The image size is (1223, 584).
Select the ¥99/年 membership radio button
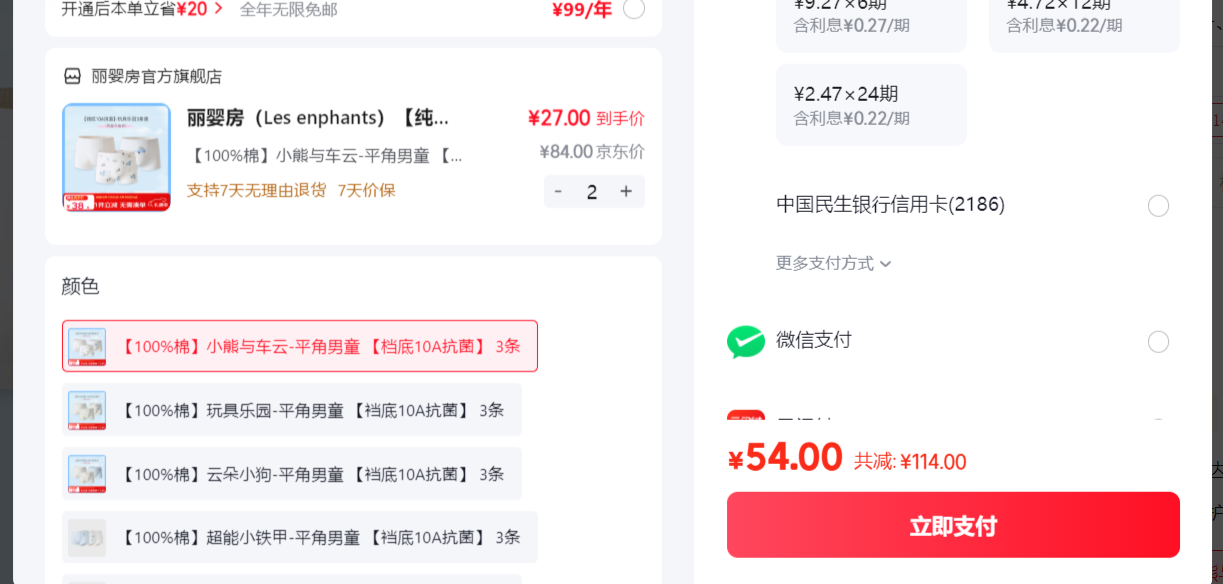click(x=634, y=9)
